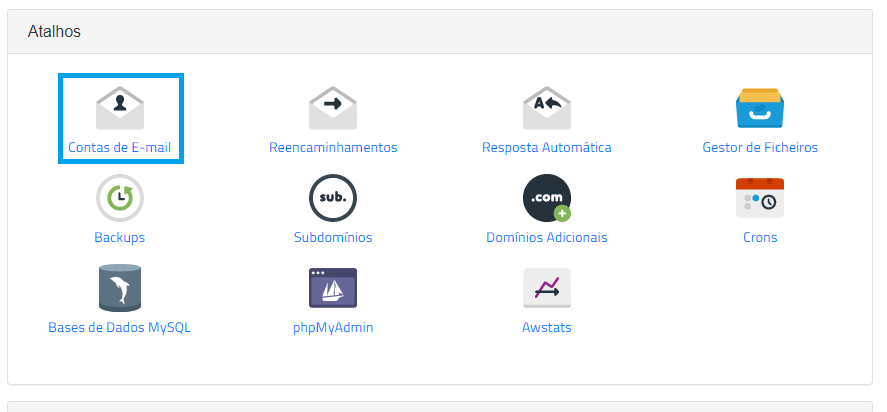Follow the Reencaminhamentos text link
Image resolution: width=887 pixels, height=412 pixels.
333,148
